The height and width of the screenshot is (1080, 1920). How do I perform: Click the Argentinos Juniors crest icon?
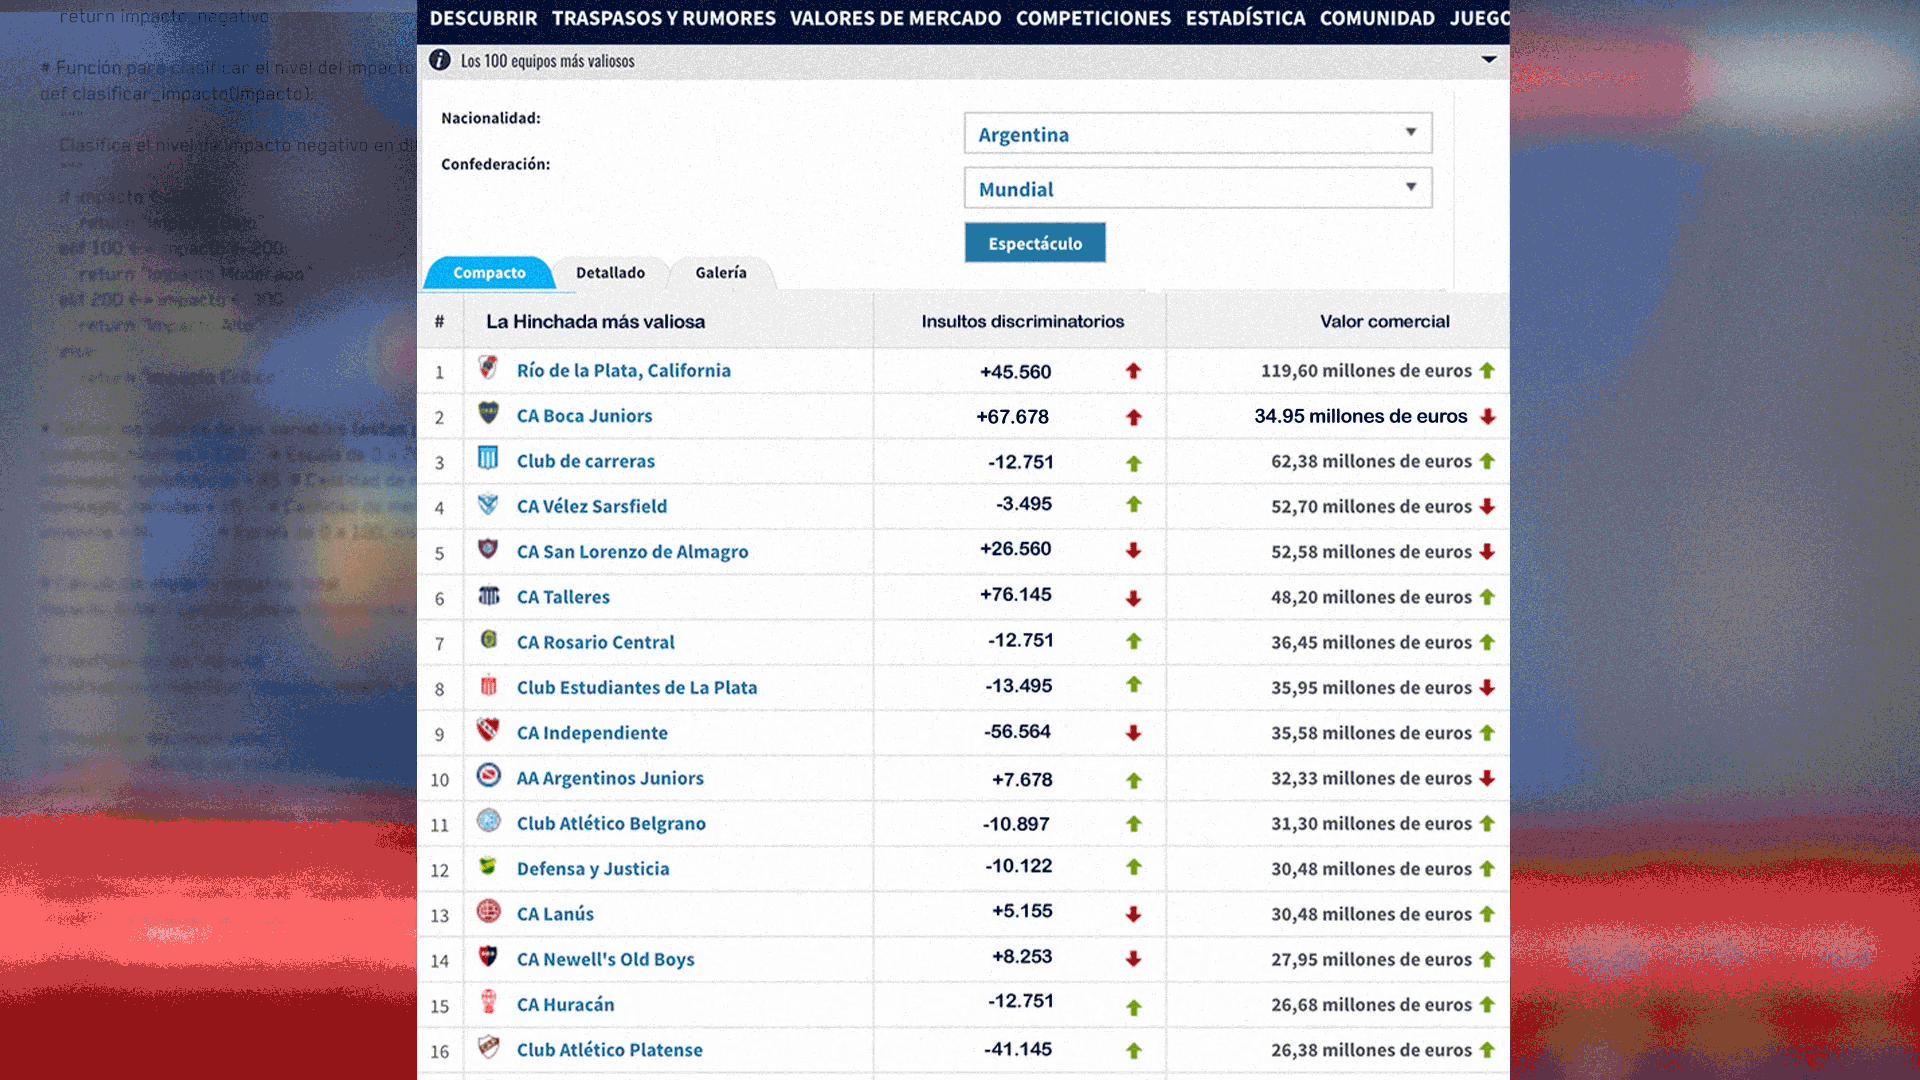coord(488,776)
